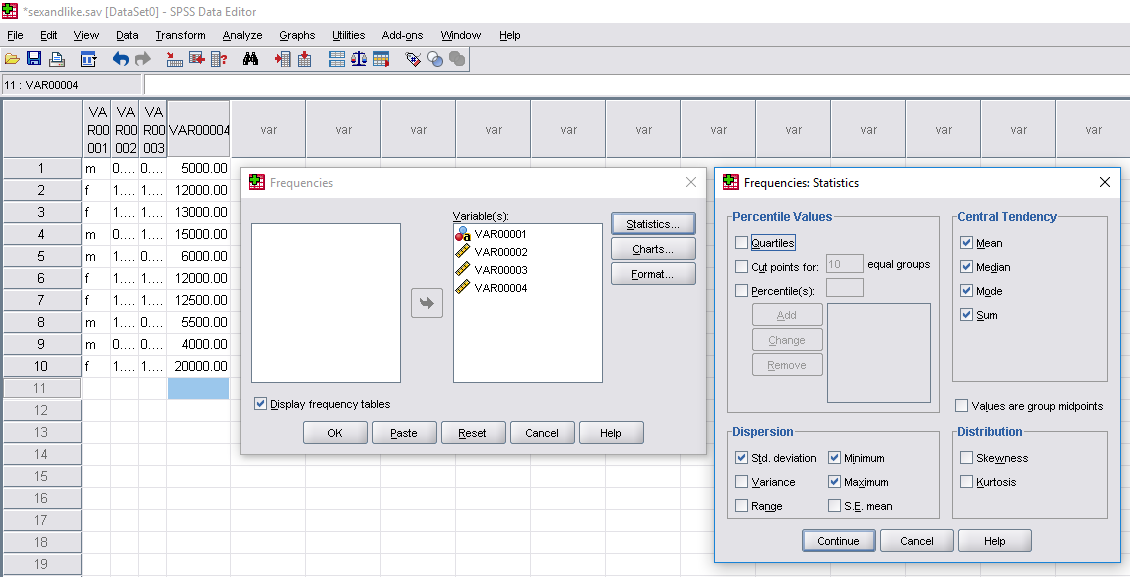Tick the Skewness checkbox
The height and width of the screenshot is (577, 1130).
click(966, 458)
